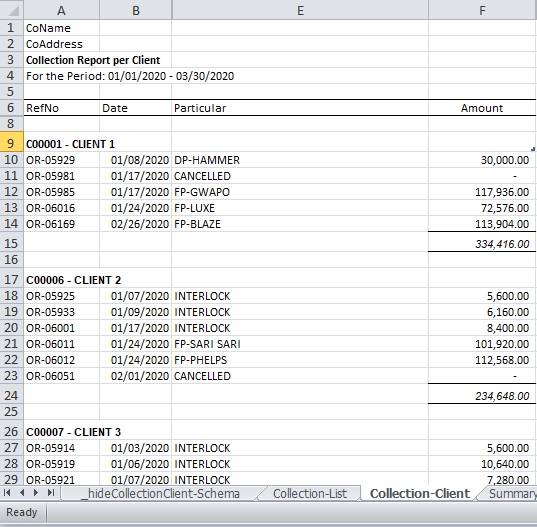Open the Collection-List sheet tab
Image resolution: width=537 pixels, height=527 pixels.
[x=310, y=493]
